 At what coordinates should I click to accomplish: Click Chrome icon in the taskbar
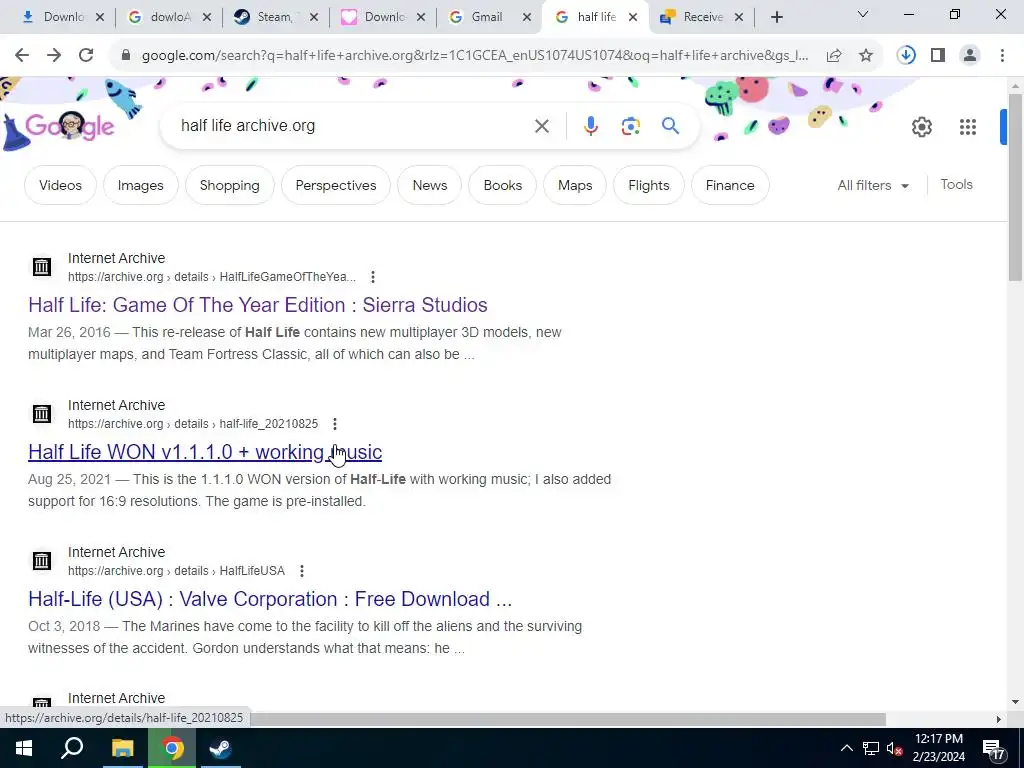coord(172,748)
